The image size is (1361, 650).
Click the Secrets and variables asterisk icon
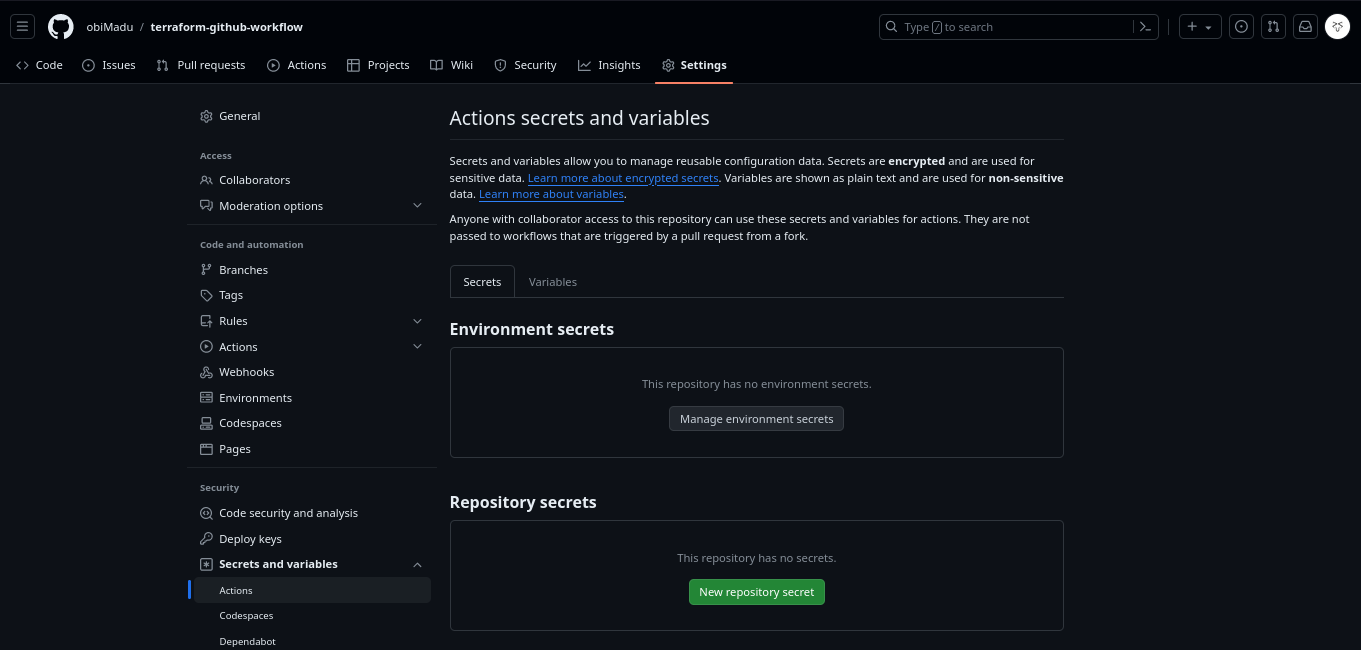point(207,564)
